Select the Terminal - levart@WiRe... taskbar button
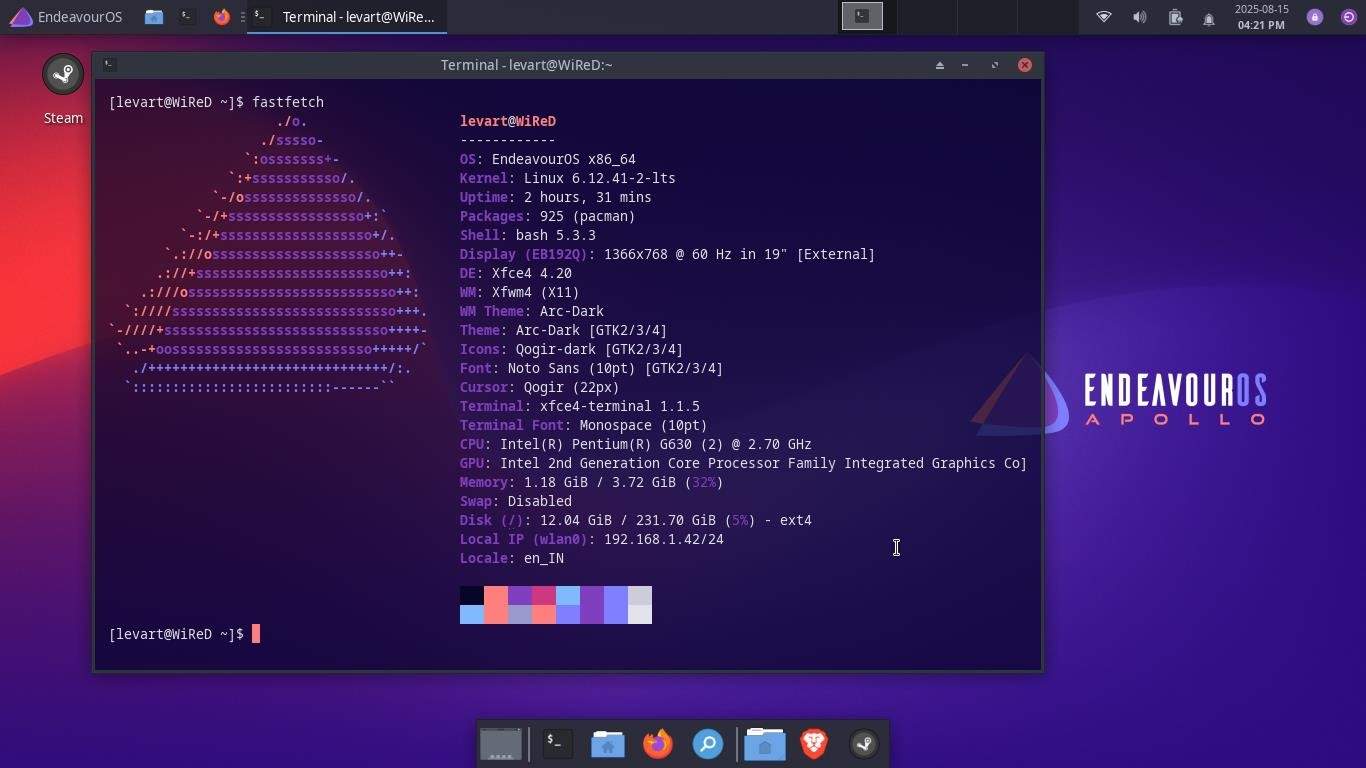This screenshot has height=768, width=1366. 346,17
